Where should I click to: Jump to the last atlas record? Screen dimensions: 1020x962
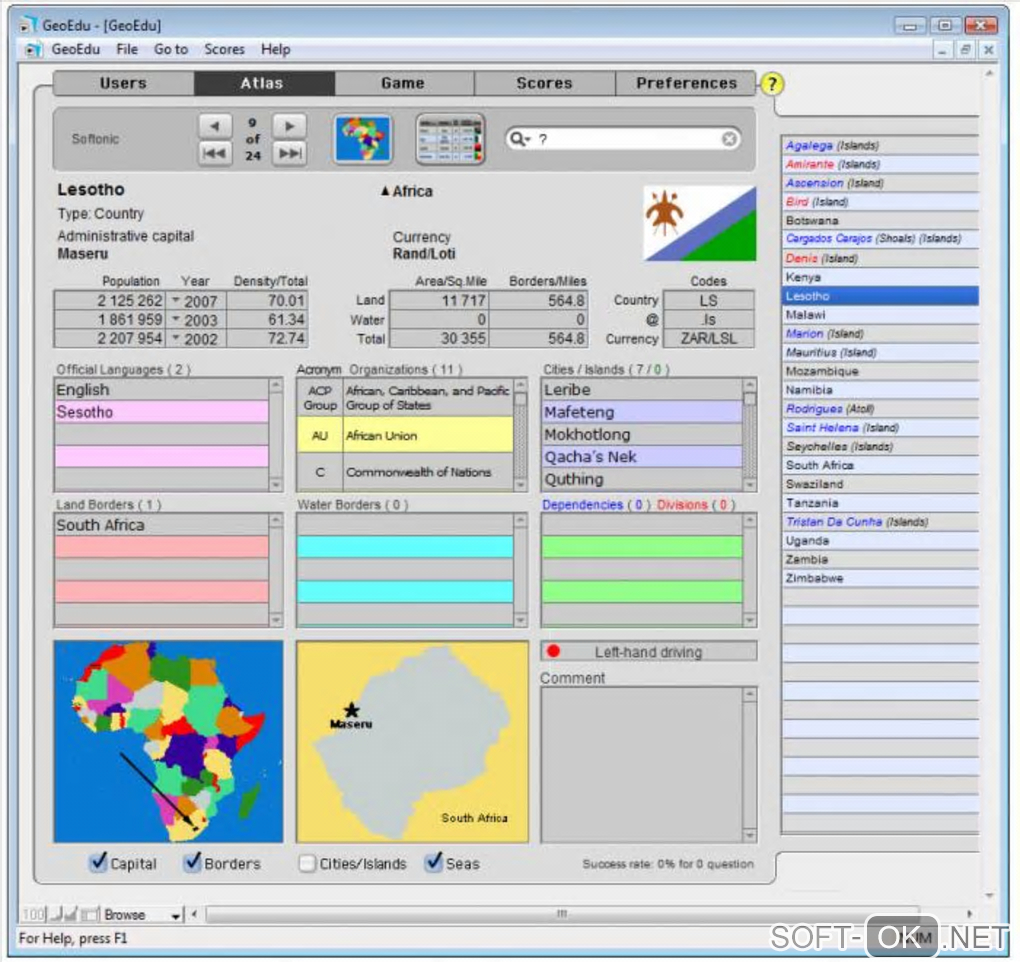point(289,154)
